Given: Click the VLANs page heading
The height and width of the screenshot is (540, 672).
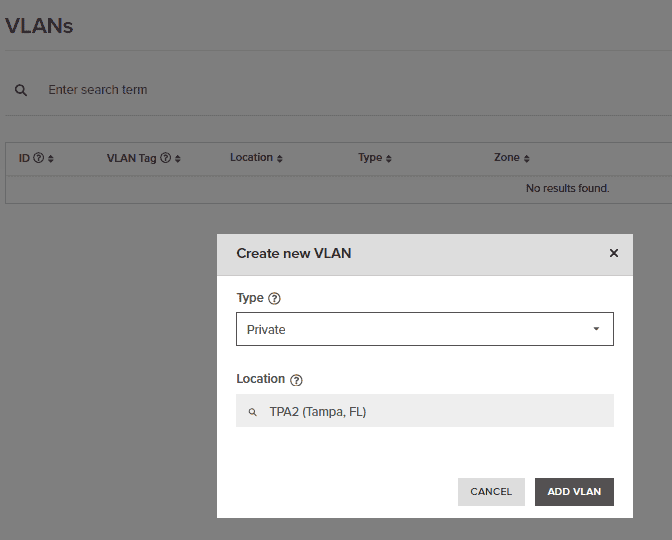Looking at the screenshot, I should (39, 26).
